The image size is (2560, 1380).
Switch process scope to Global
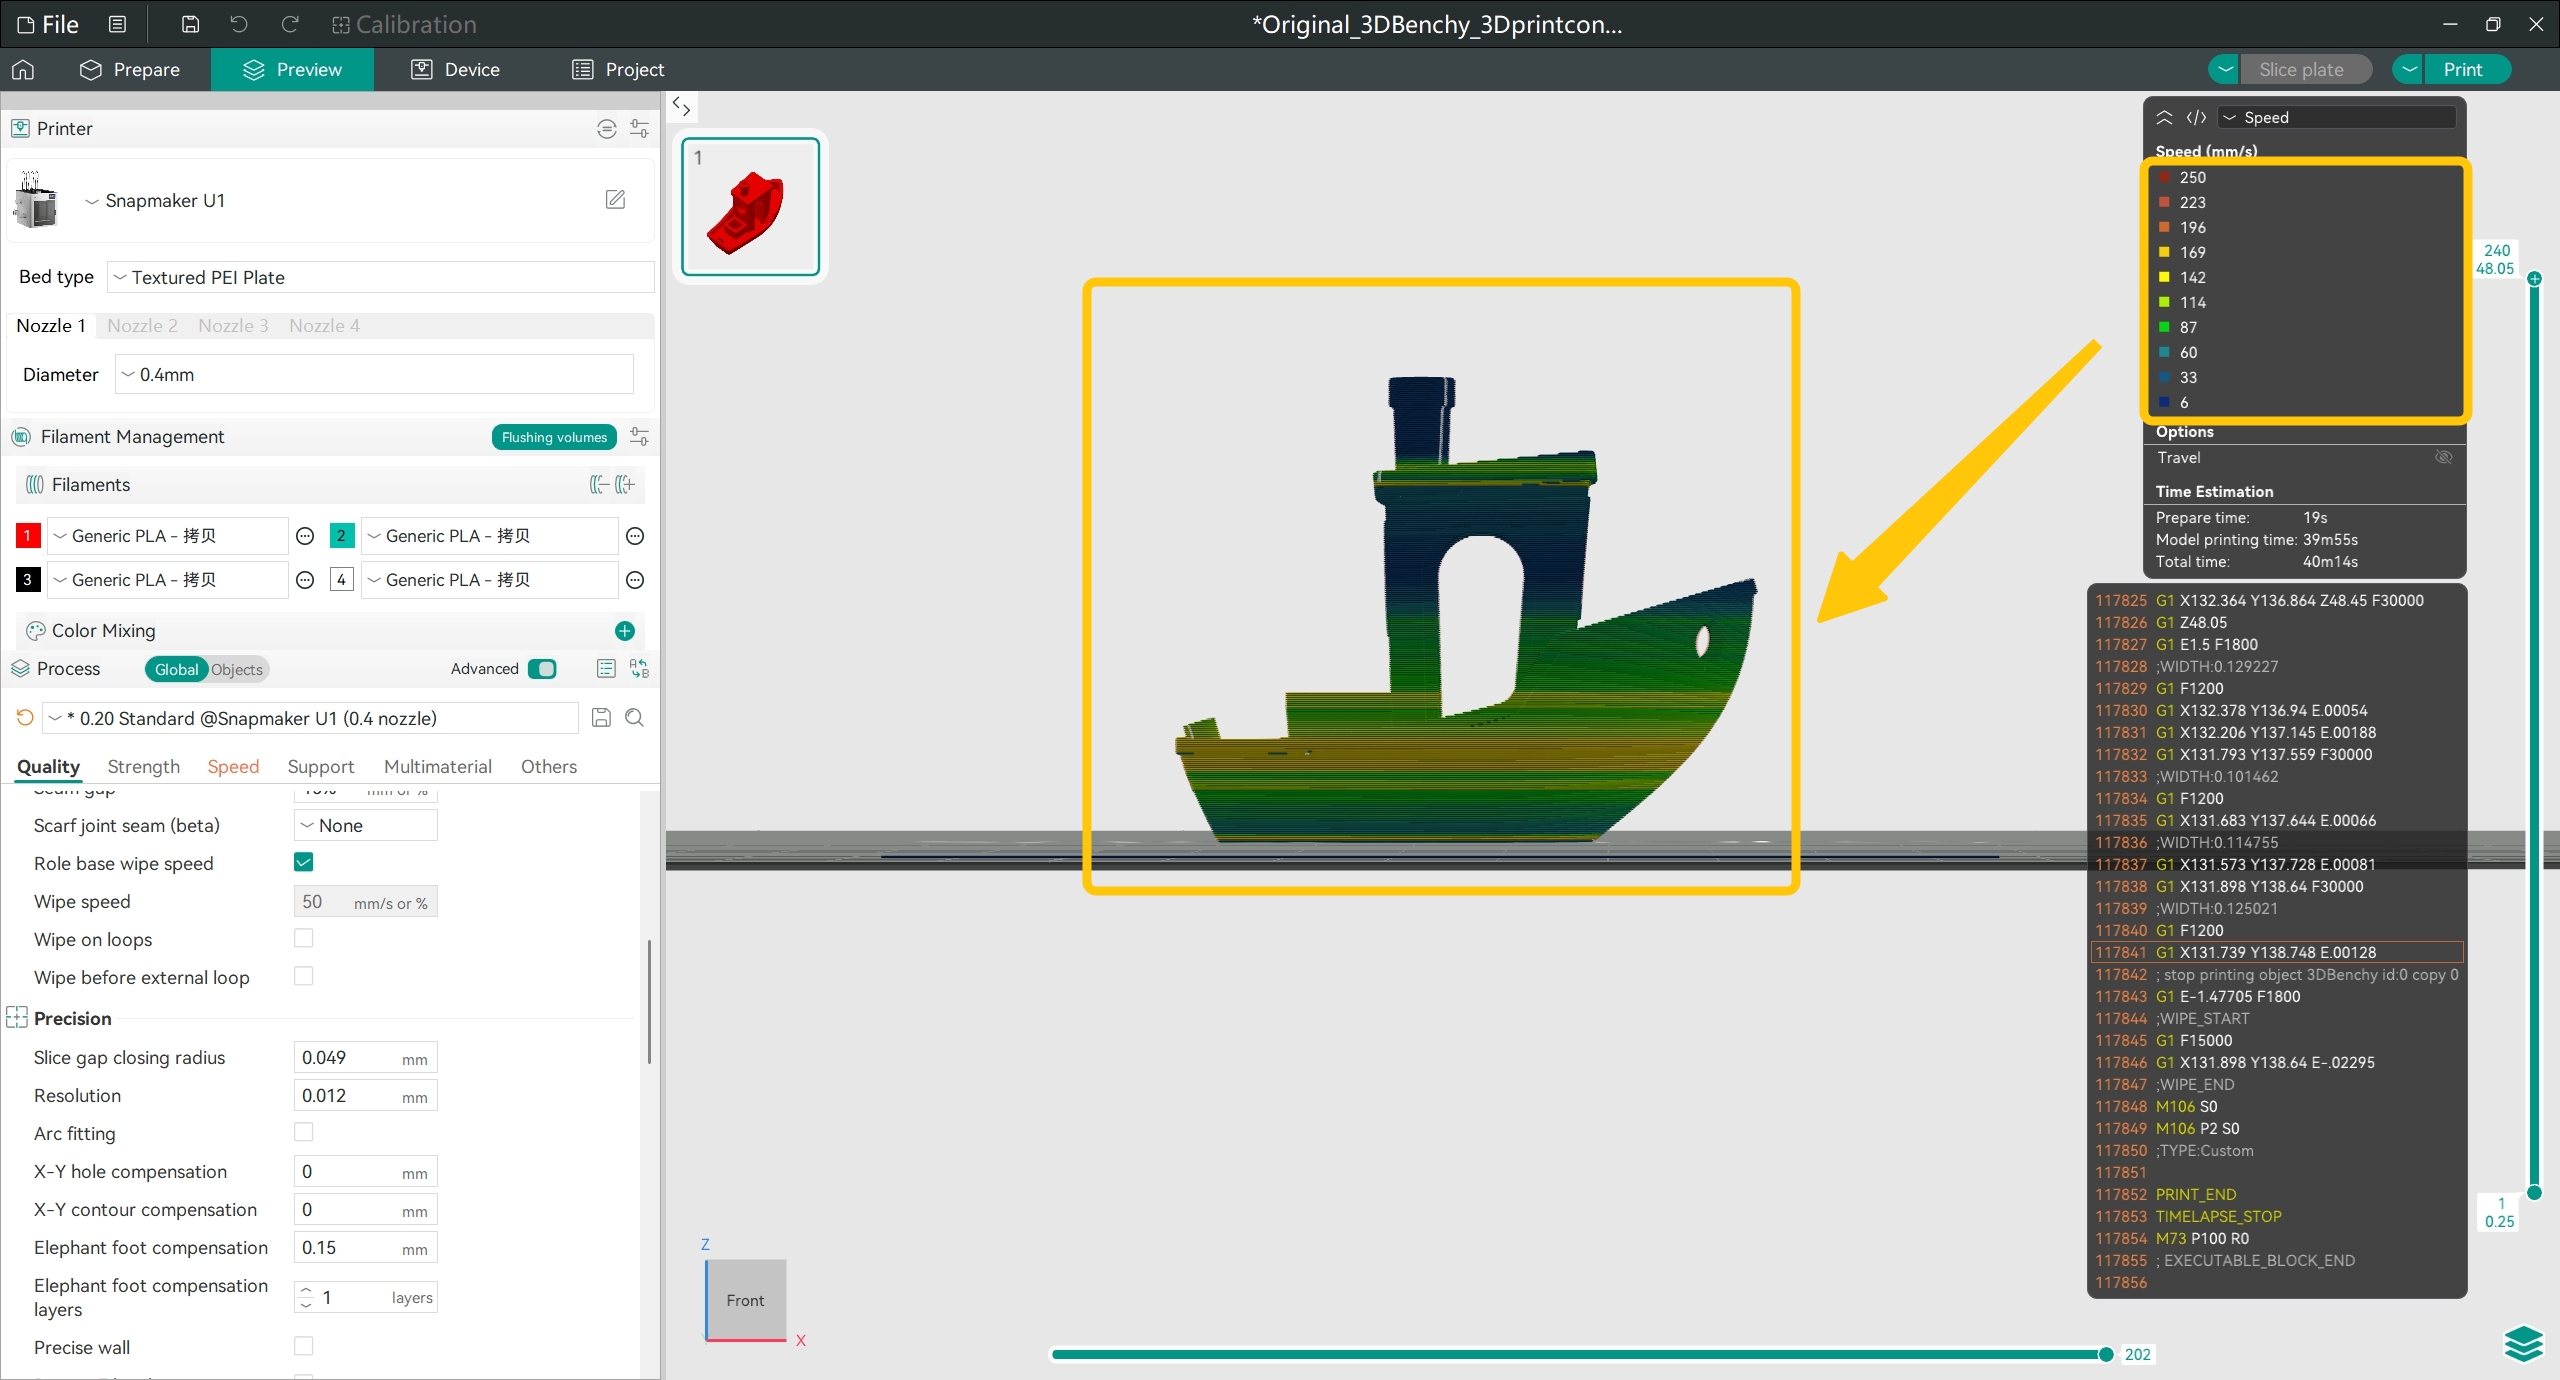coord(176,669)
